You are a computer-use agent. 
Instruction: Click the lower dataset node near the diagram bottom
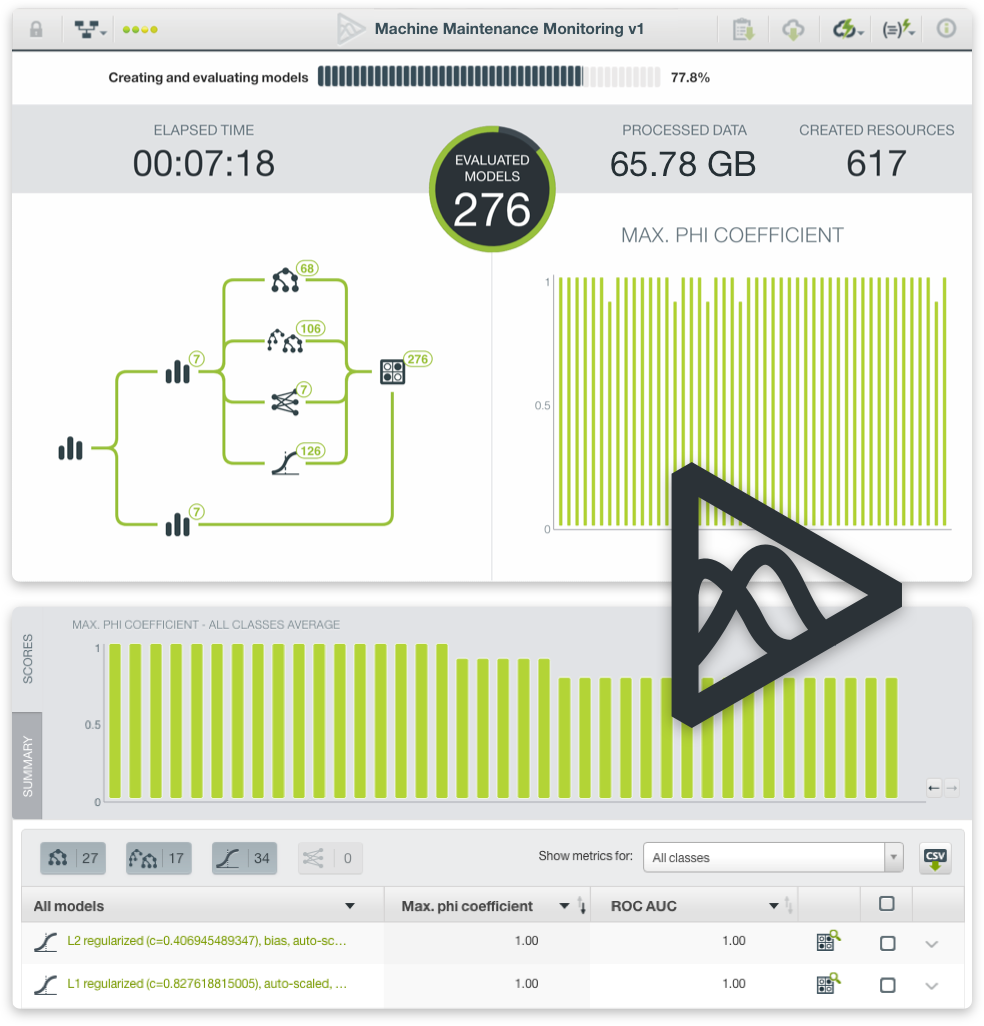[178, 524]
